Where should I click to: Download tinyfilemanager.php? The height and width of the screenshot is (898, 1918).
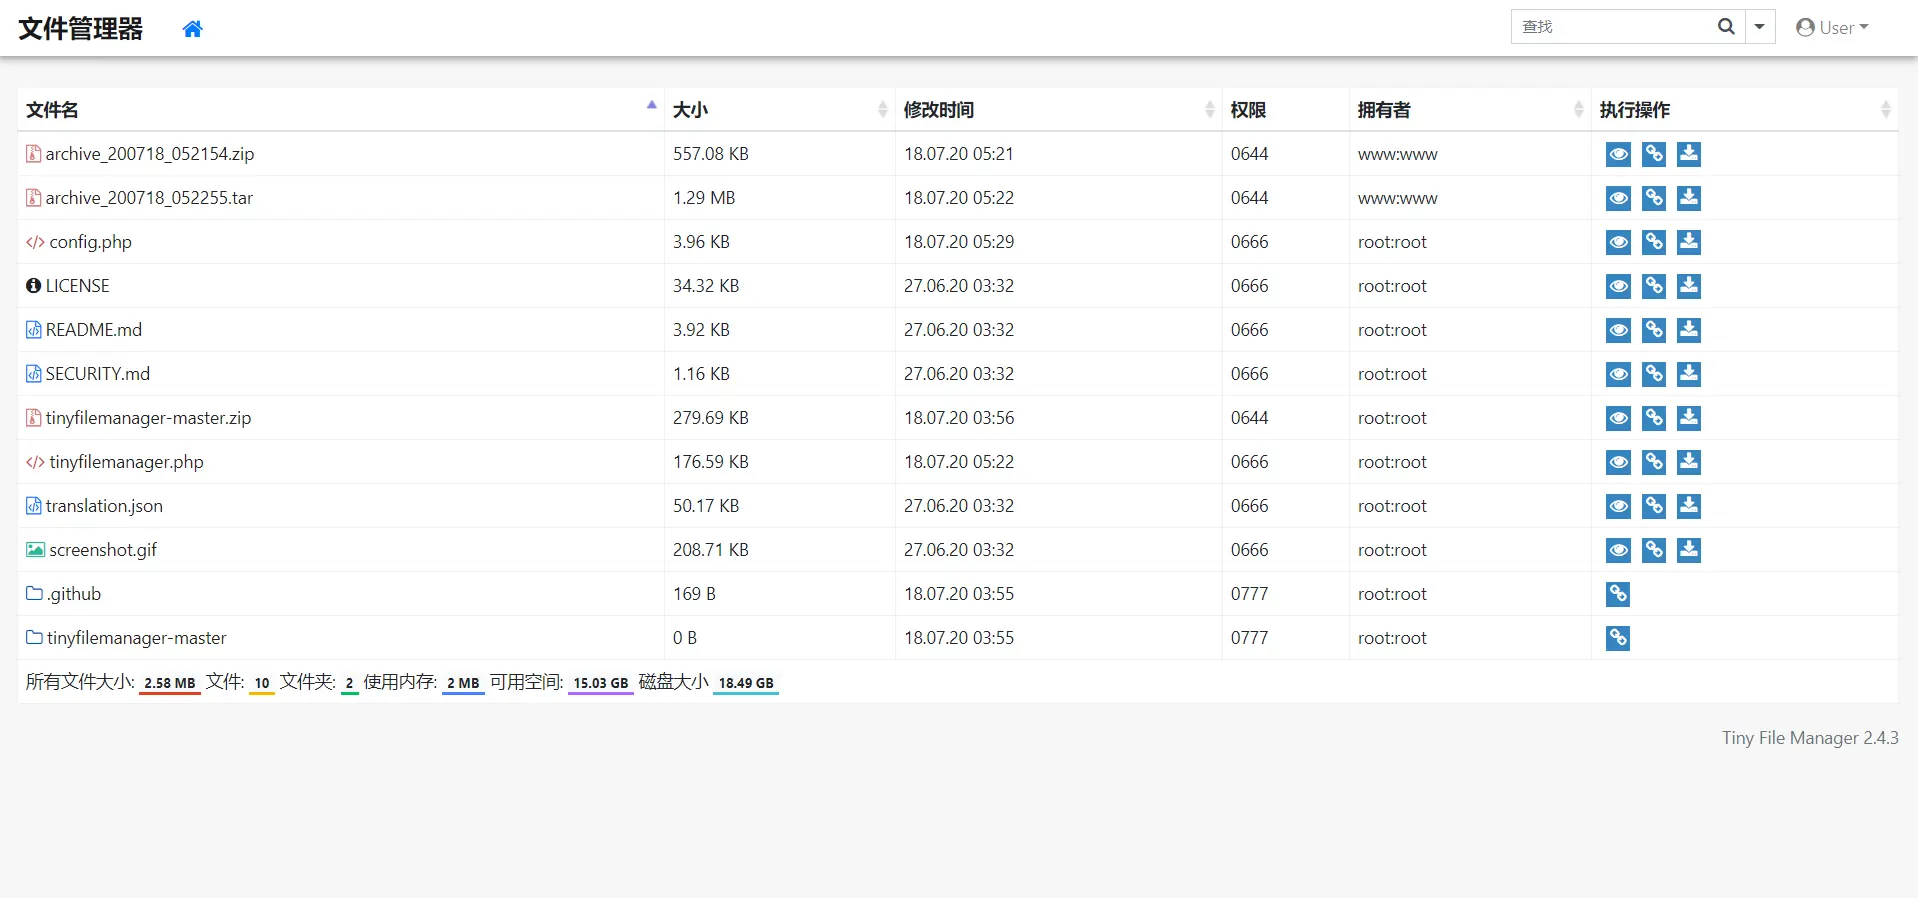pos(1689,462)
